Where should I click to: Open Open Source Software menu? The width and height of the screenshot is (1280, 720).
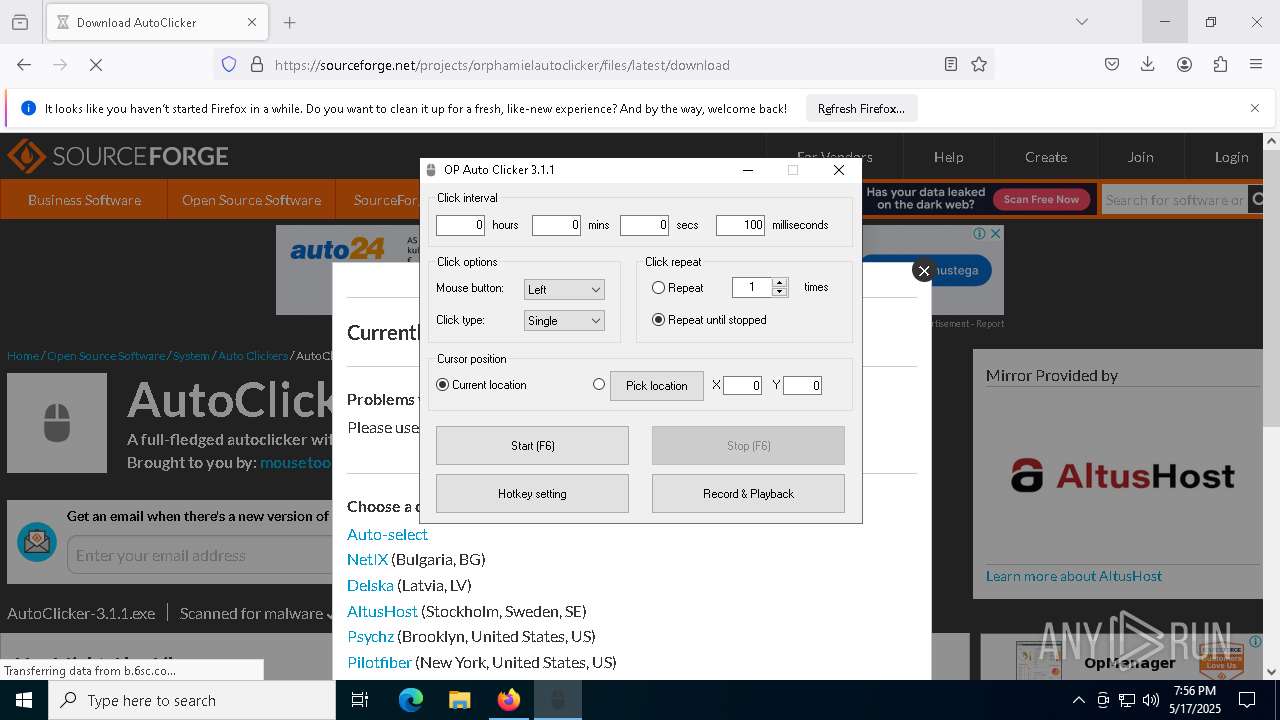point(251,200)
